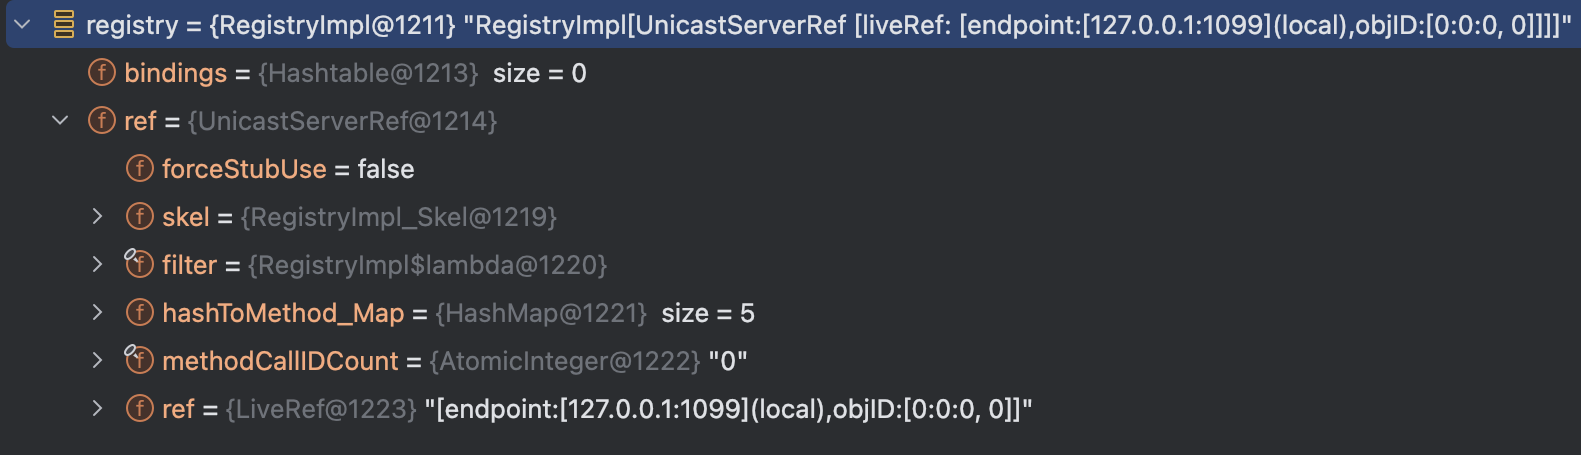Click the LiveRef ref field icon
1582x456 pixels.
point(140,409)
